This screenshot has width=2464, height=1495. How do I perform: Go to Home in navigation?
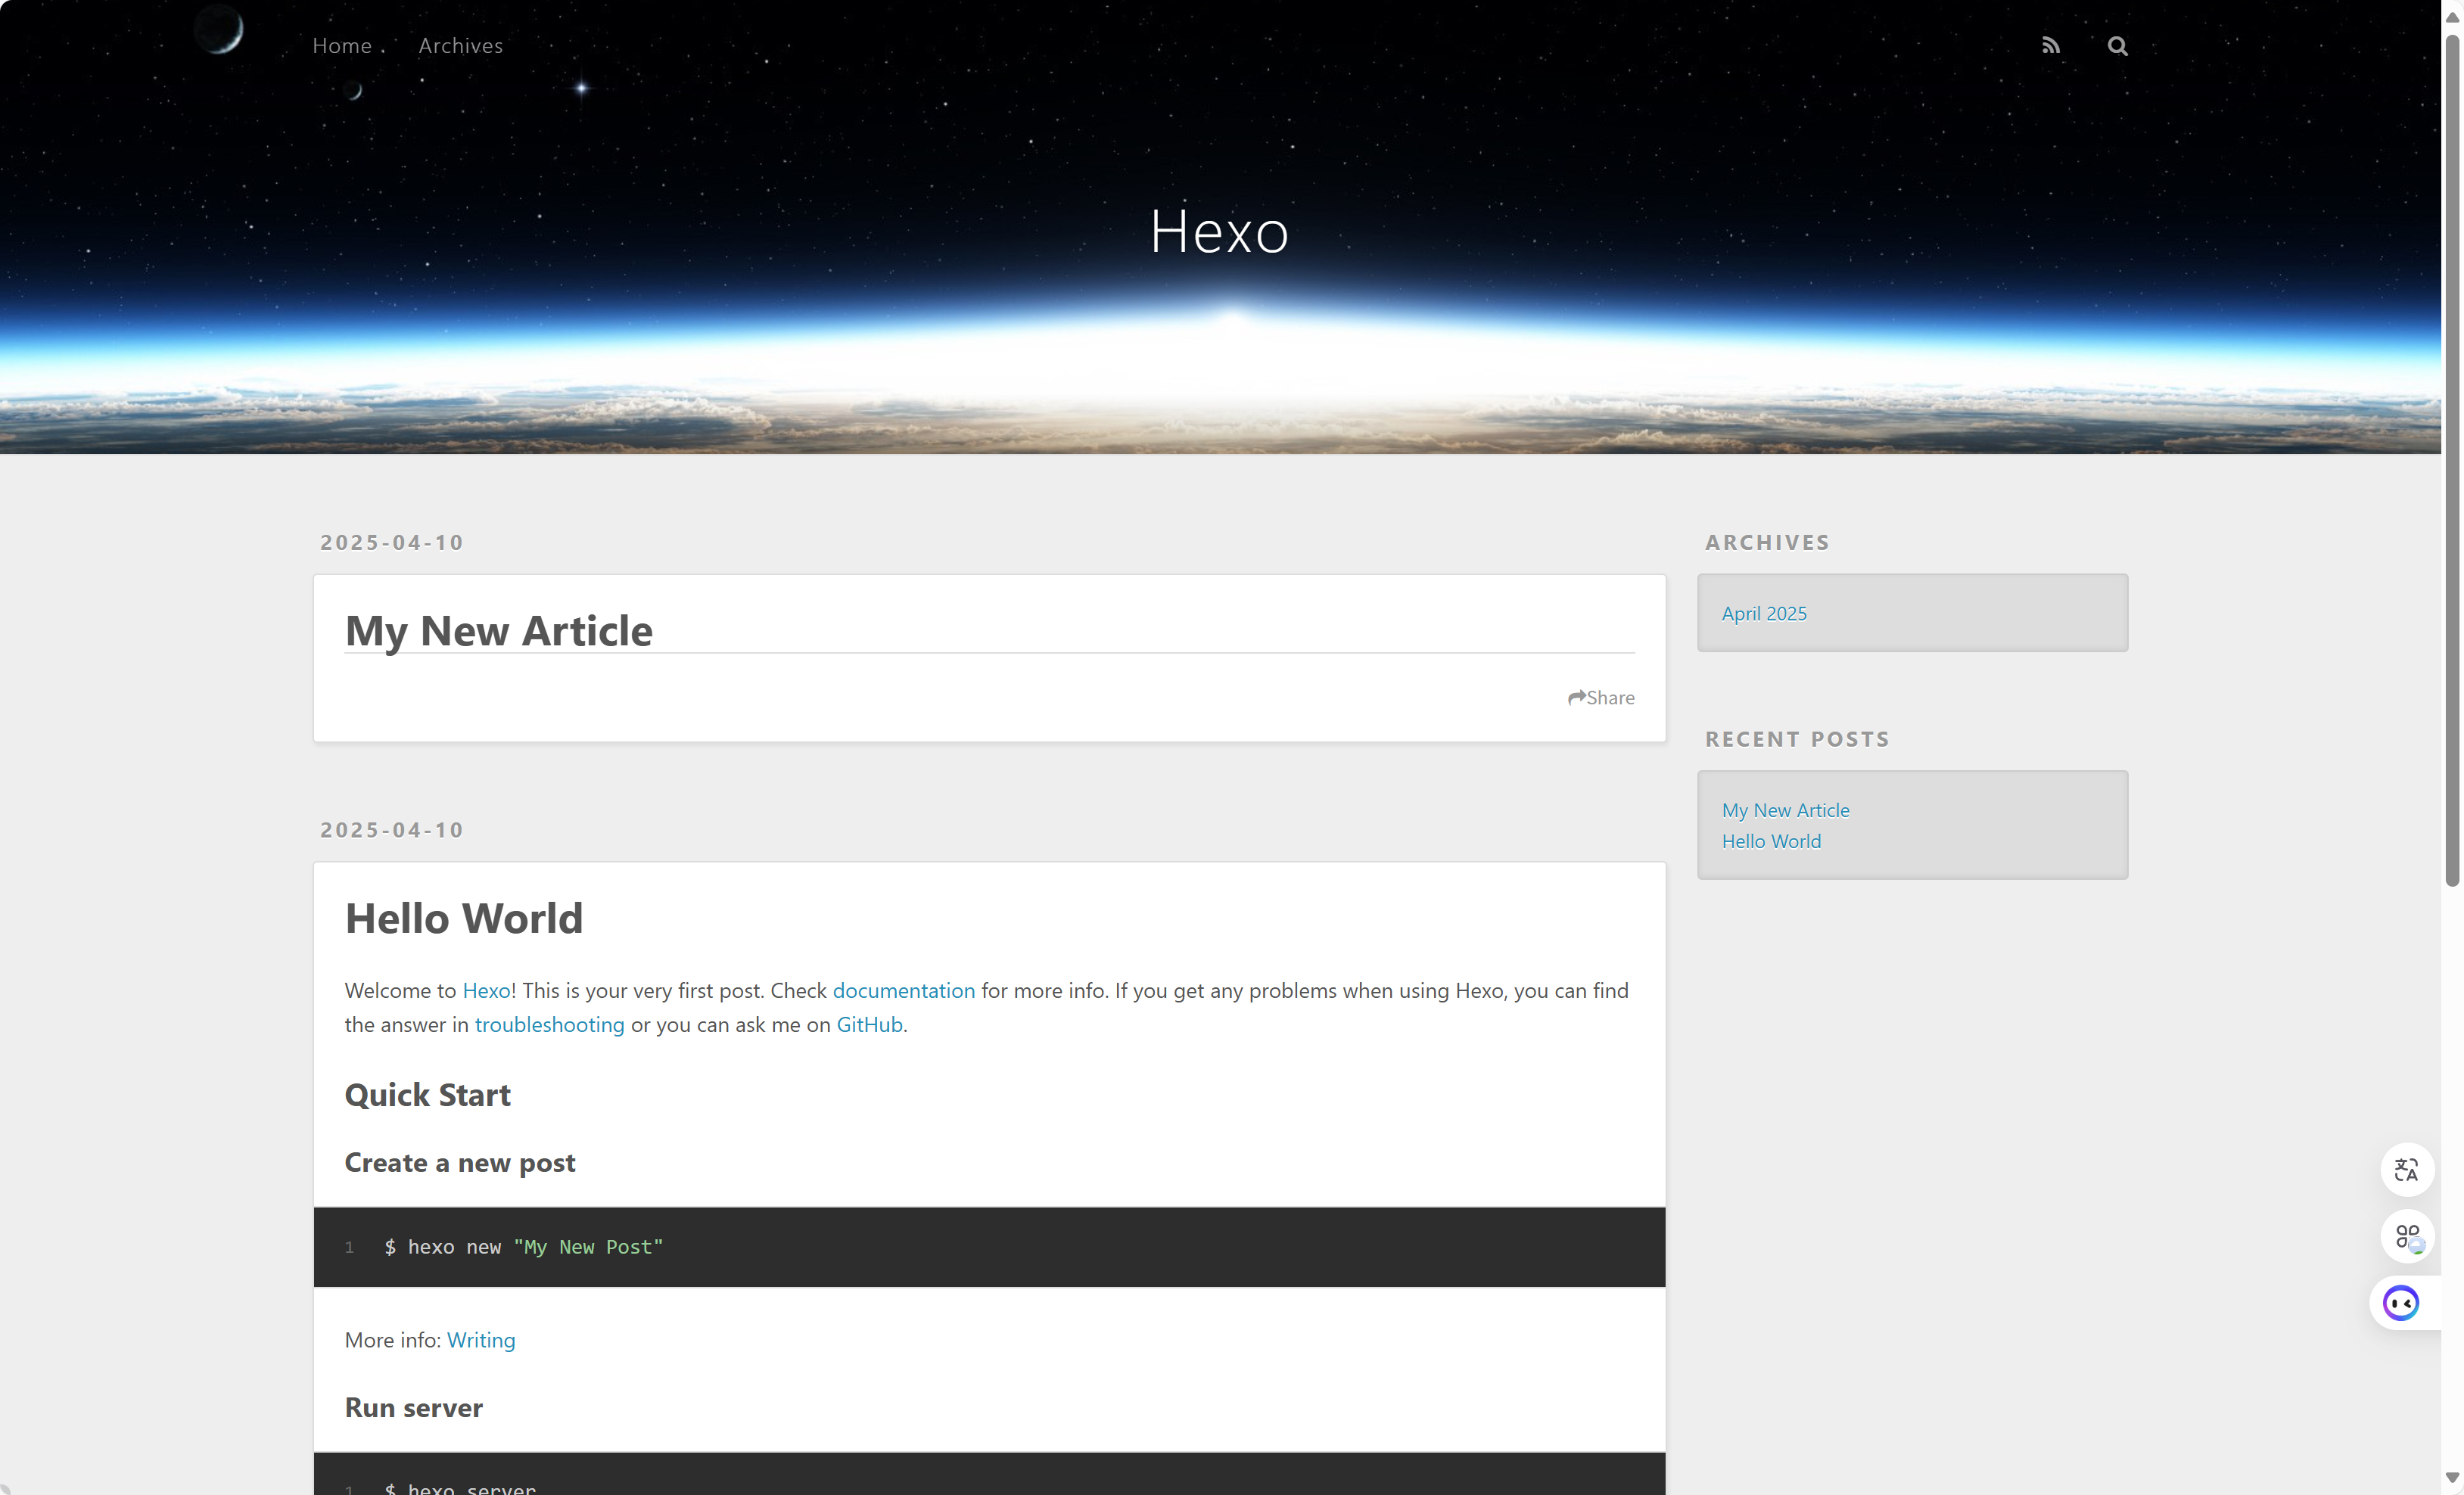coord(342,46)
